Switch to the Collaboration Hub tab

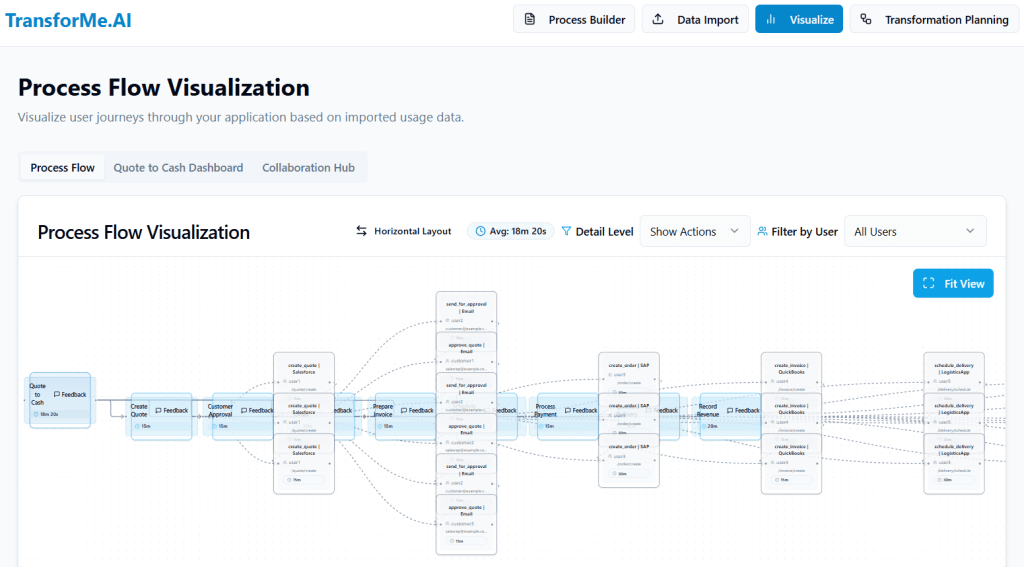point(308,168)
